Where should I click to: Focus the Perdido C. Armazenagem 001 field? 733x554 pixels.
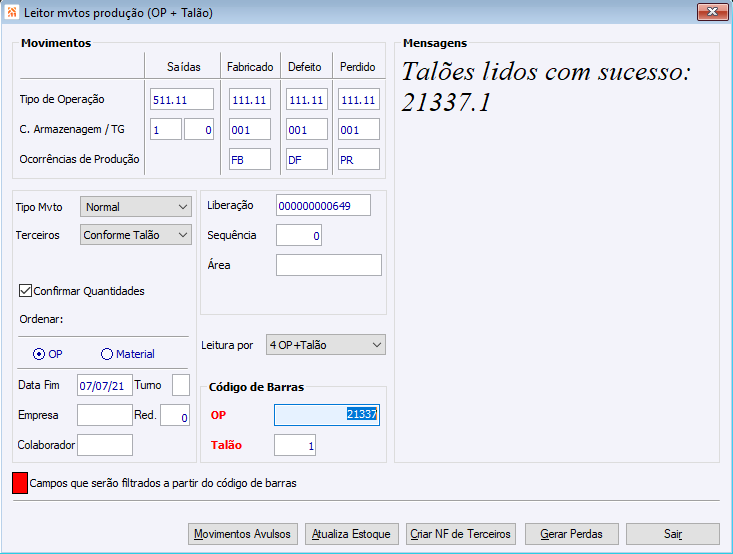[x=359, y=129]
